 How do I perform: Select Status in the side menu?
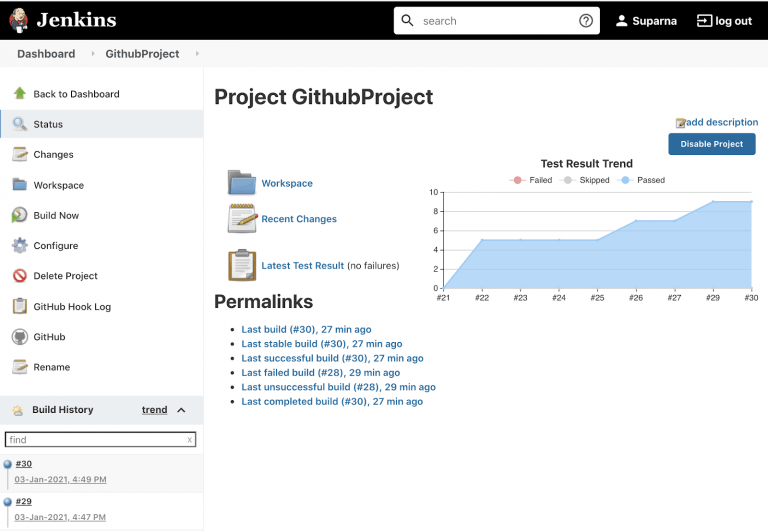(48, 125)
